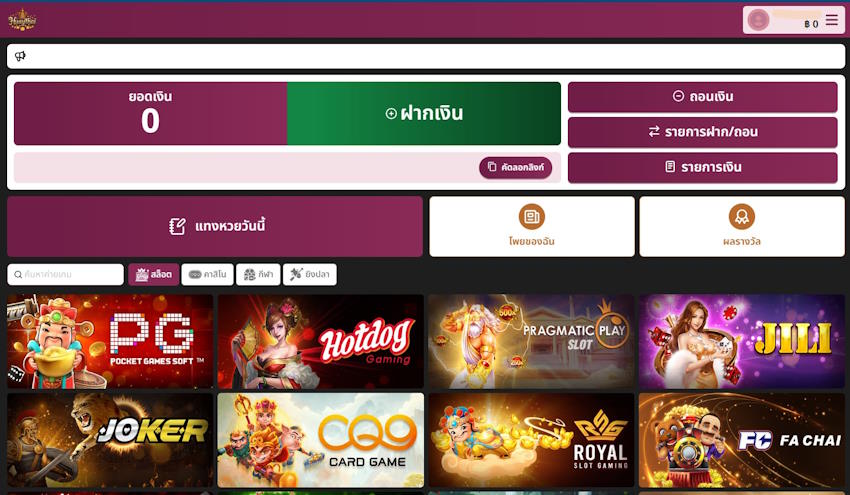
Task: Focus the game provider search field
Action: pyautogui.click(x=66, y=274)
